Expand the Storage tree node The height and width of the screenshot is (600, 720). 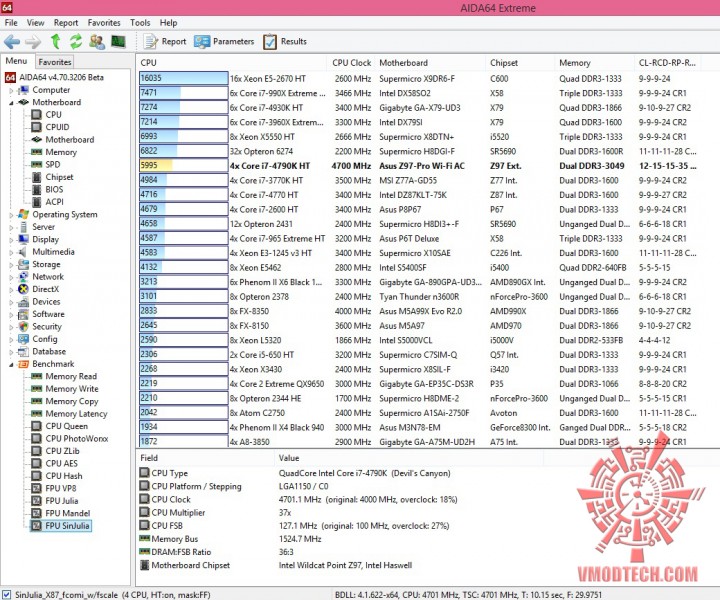tap(11, 265)
